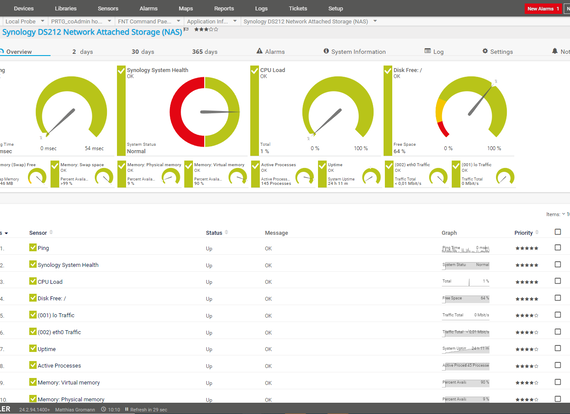Click the priority stars in CPU Load row
Viewport: 570px width, 414px height.
[527, 282]
